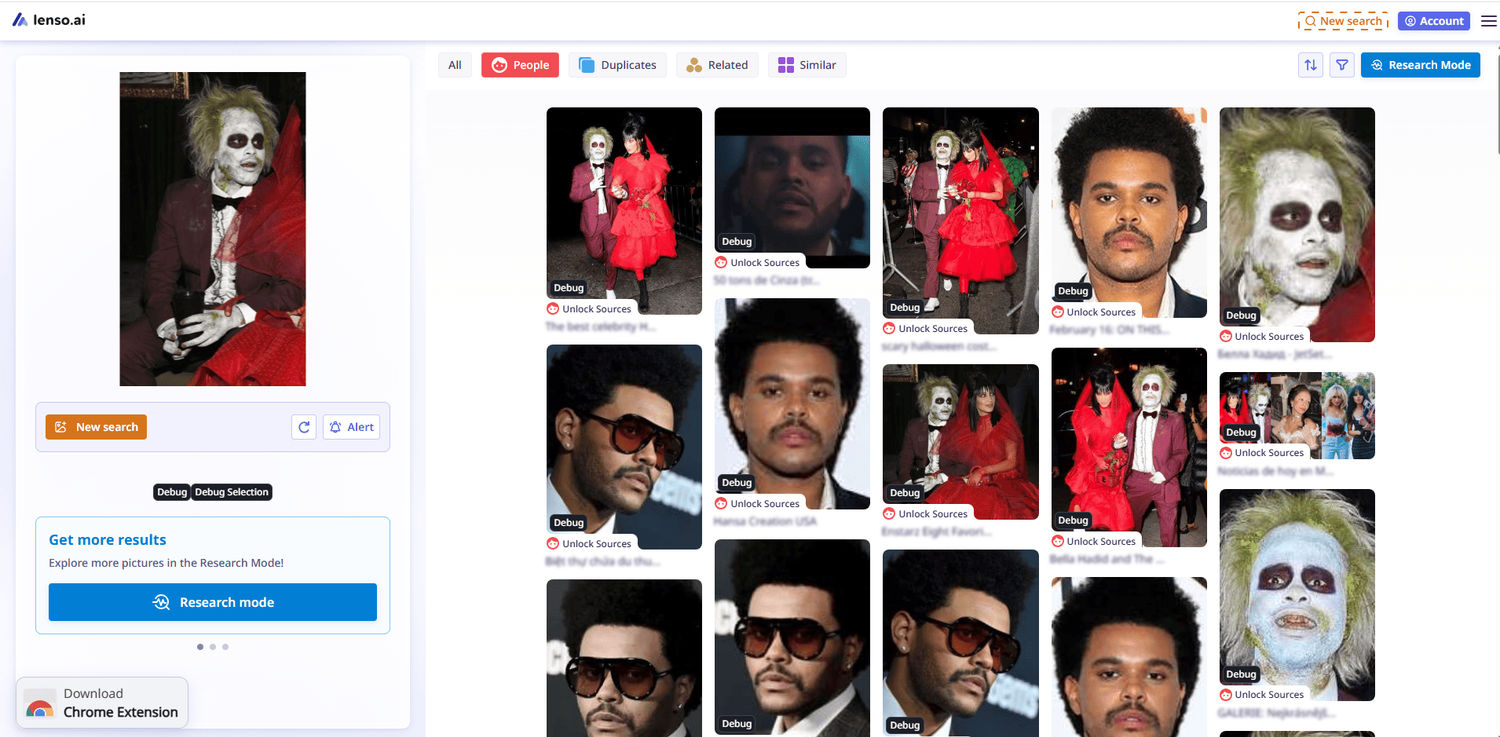Click the lenso.ai logo

pyautogui.click(x=49, y=20)
